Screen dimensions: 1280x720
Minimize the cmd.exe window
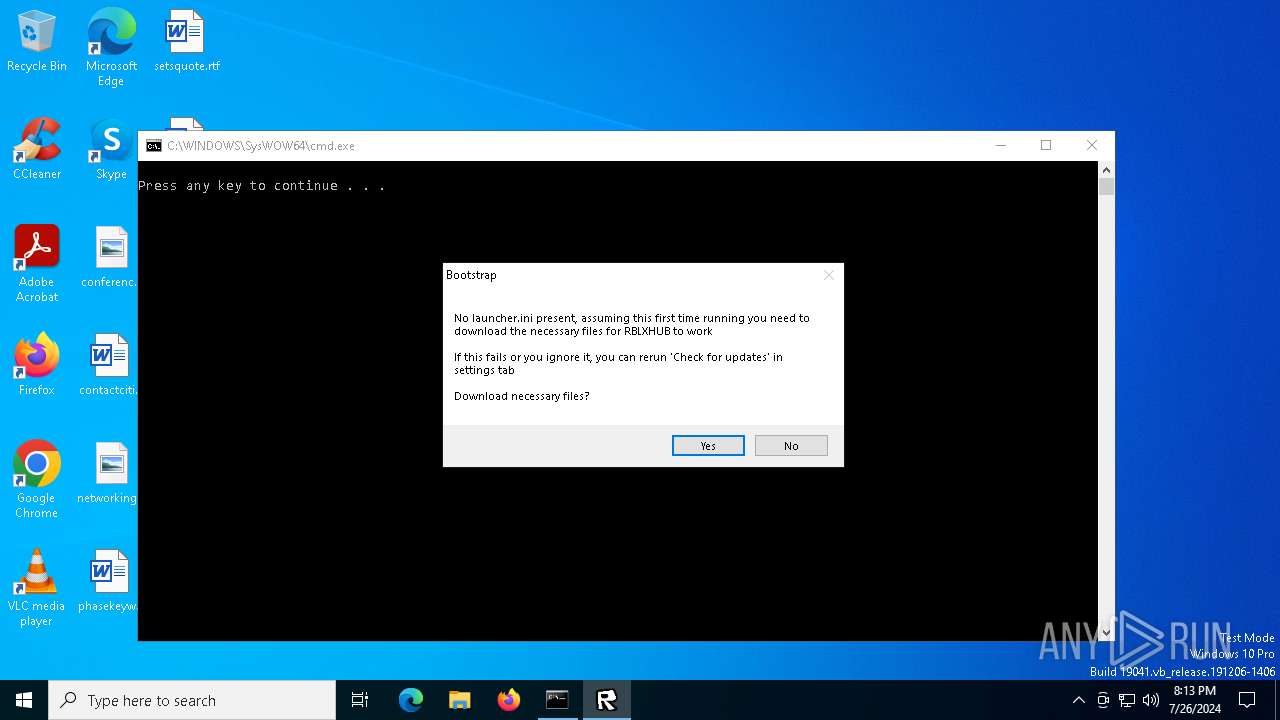pyautogui.click(x=1000, y=146)
